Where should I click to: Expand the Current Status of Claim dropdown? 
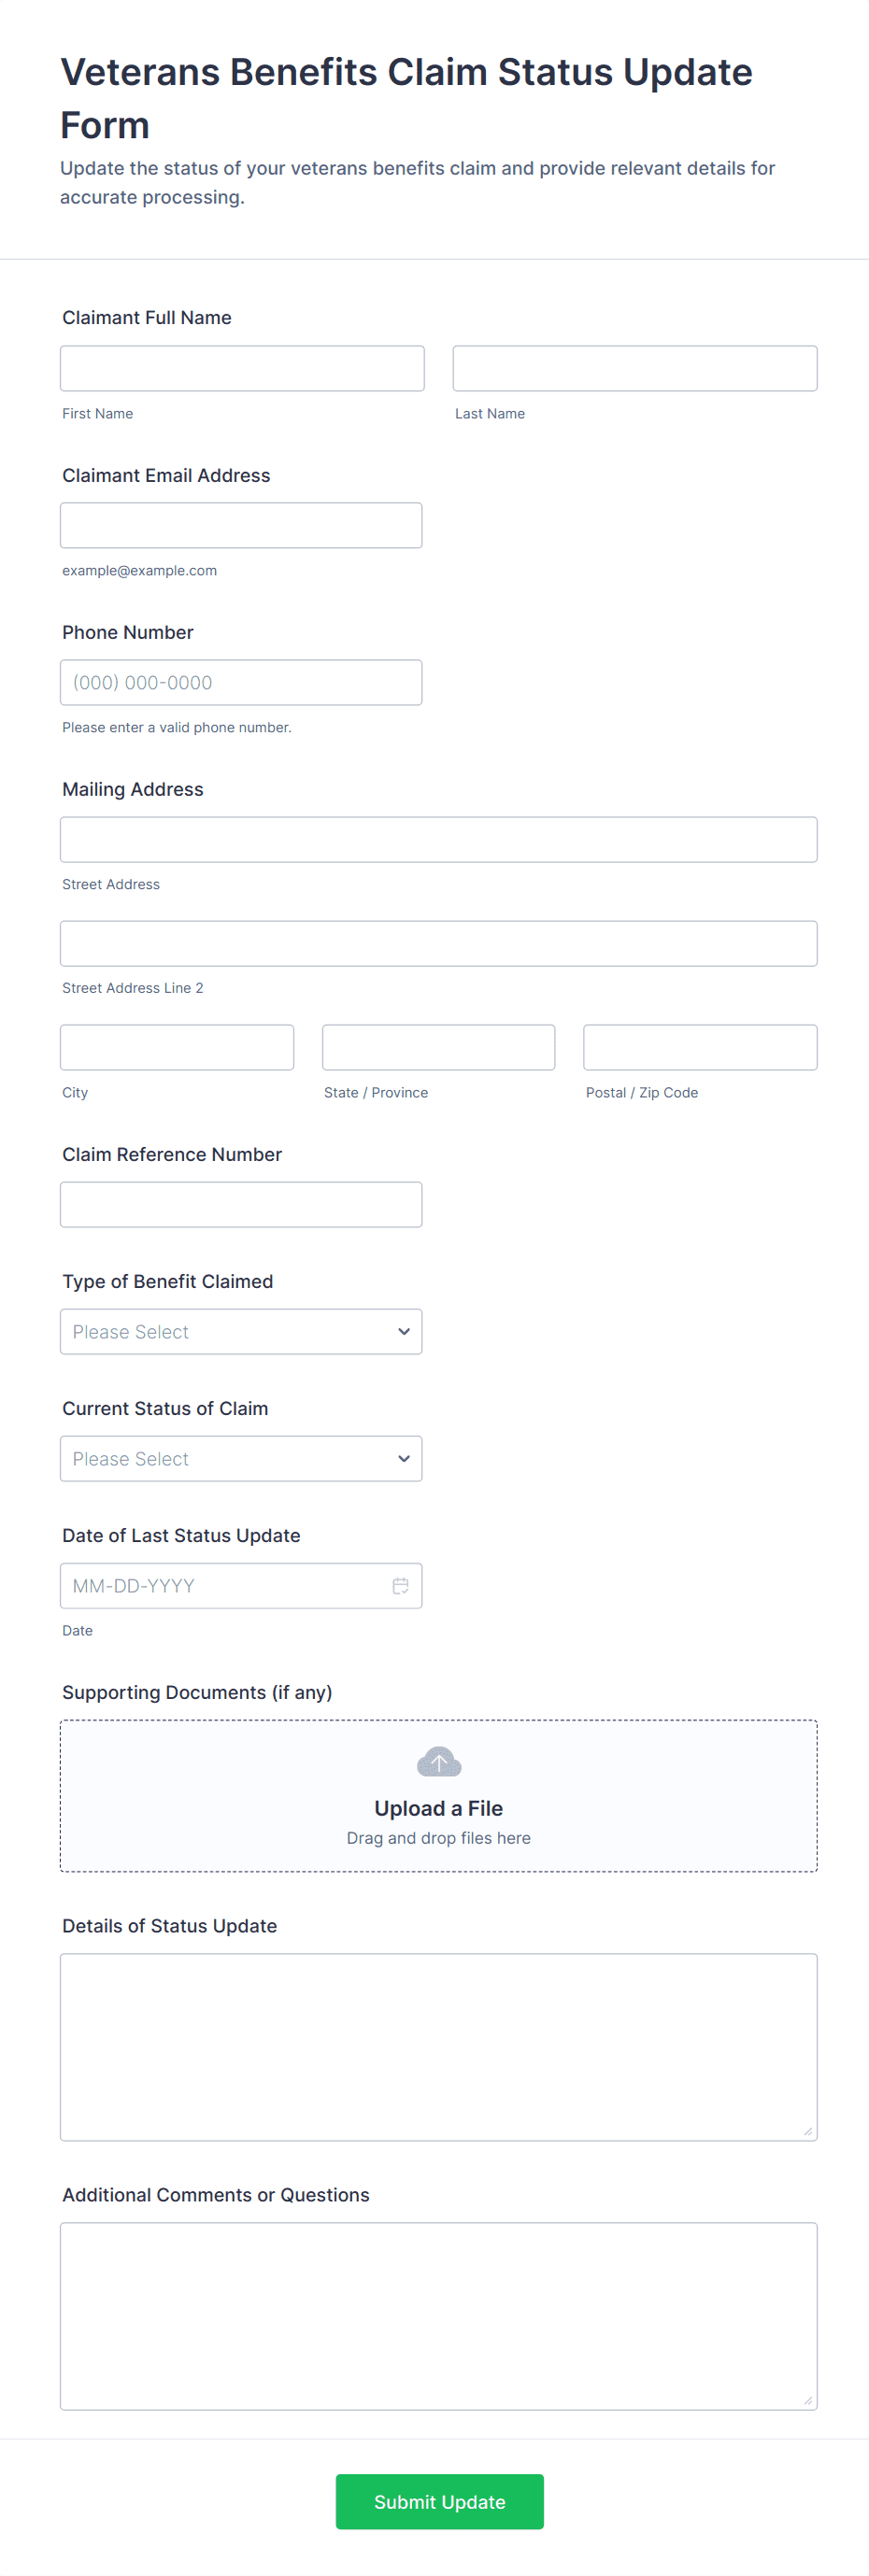click(241, 1459)
